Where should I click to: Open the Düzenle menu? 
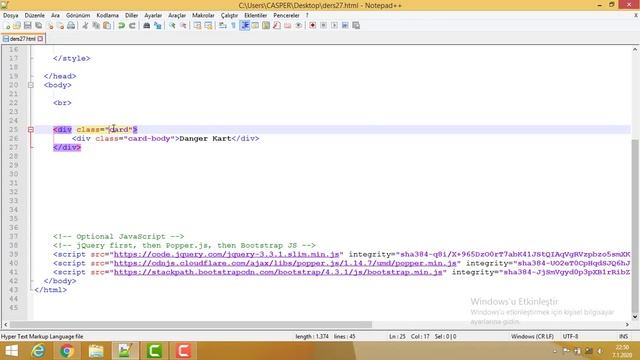pos(35,15)
